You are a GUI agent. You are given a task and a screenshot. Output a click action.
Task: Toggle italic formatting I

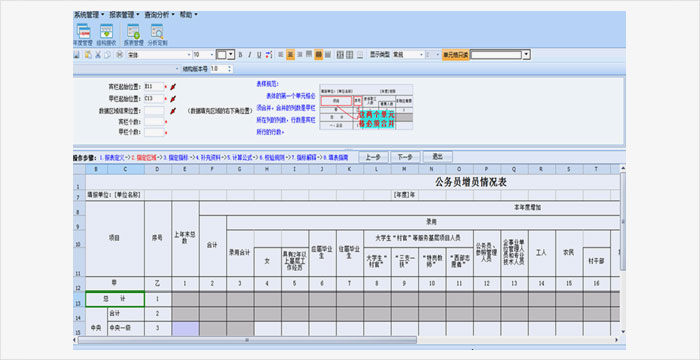pos(250,55)
